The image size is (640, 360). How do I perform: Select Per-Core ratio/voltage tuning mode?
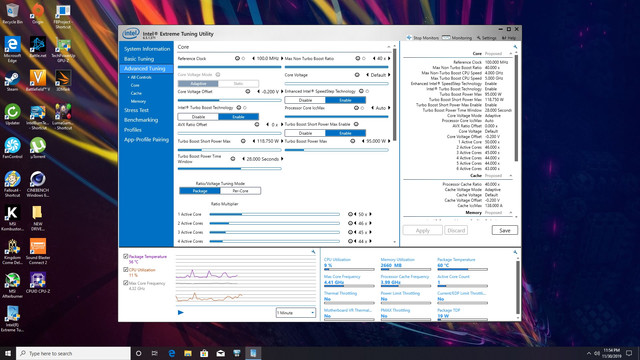tap(240, 191)
